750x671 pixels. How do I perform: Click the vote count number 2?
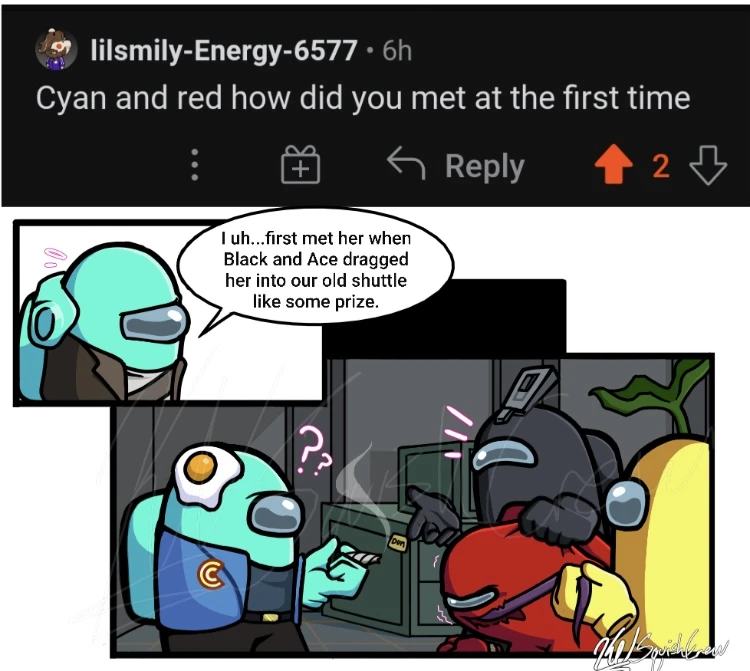(661, 166)
